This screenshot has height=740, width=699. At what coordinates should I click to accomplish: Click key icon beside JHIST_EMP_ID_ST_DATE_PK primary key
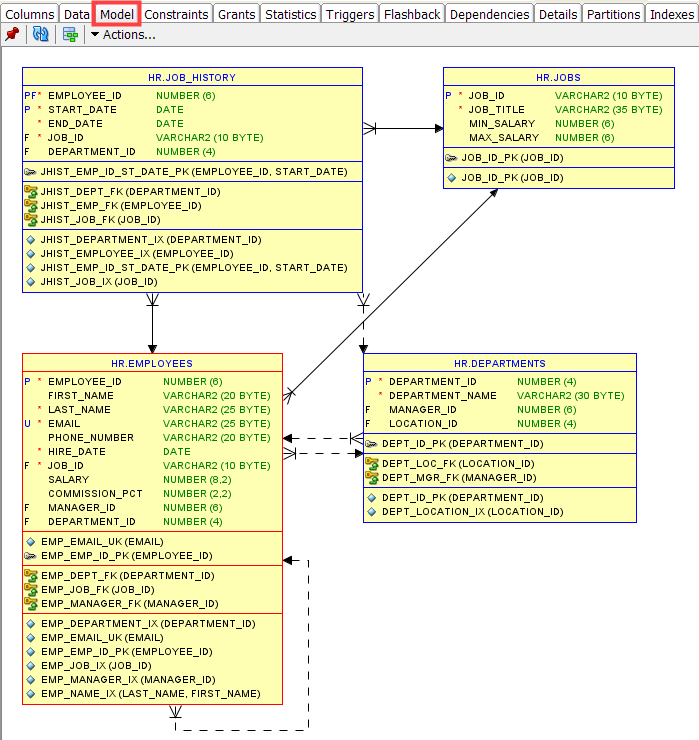(x=30, y=172)
